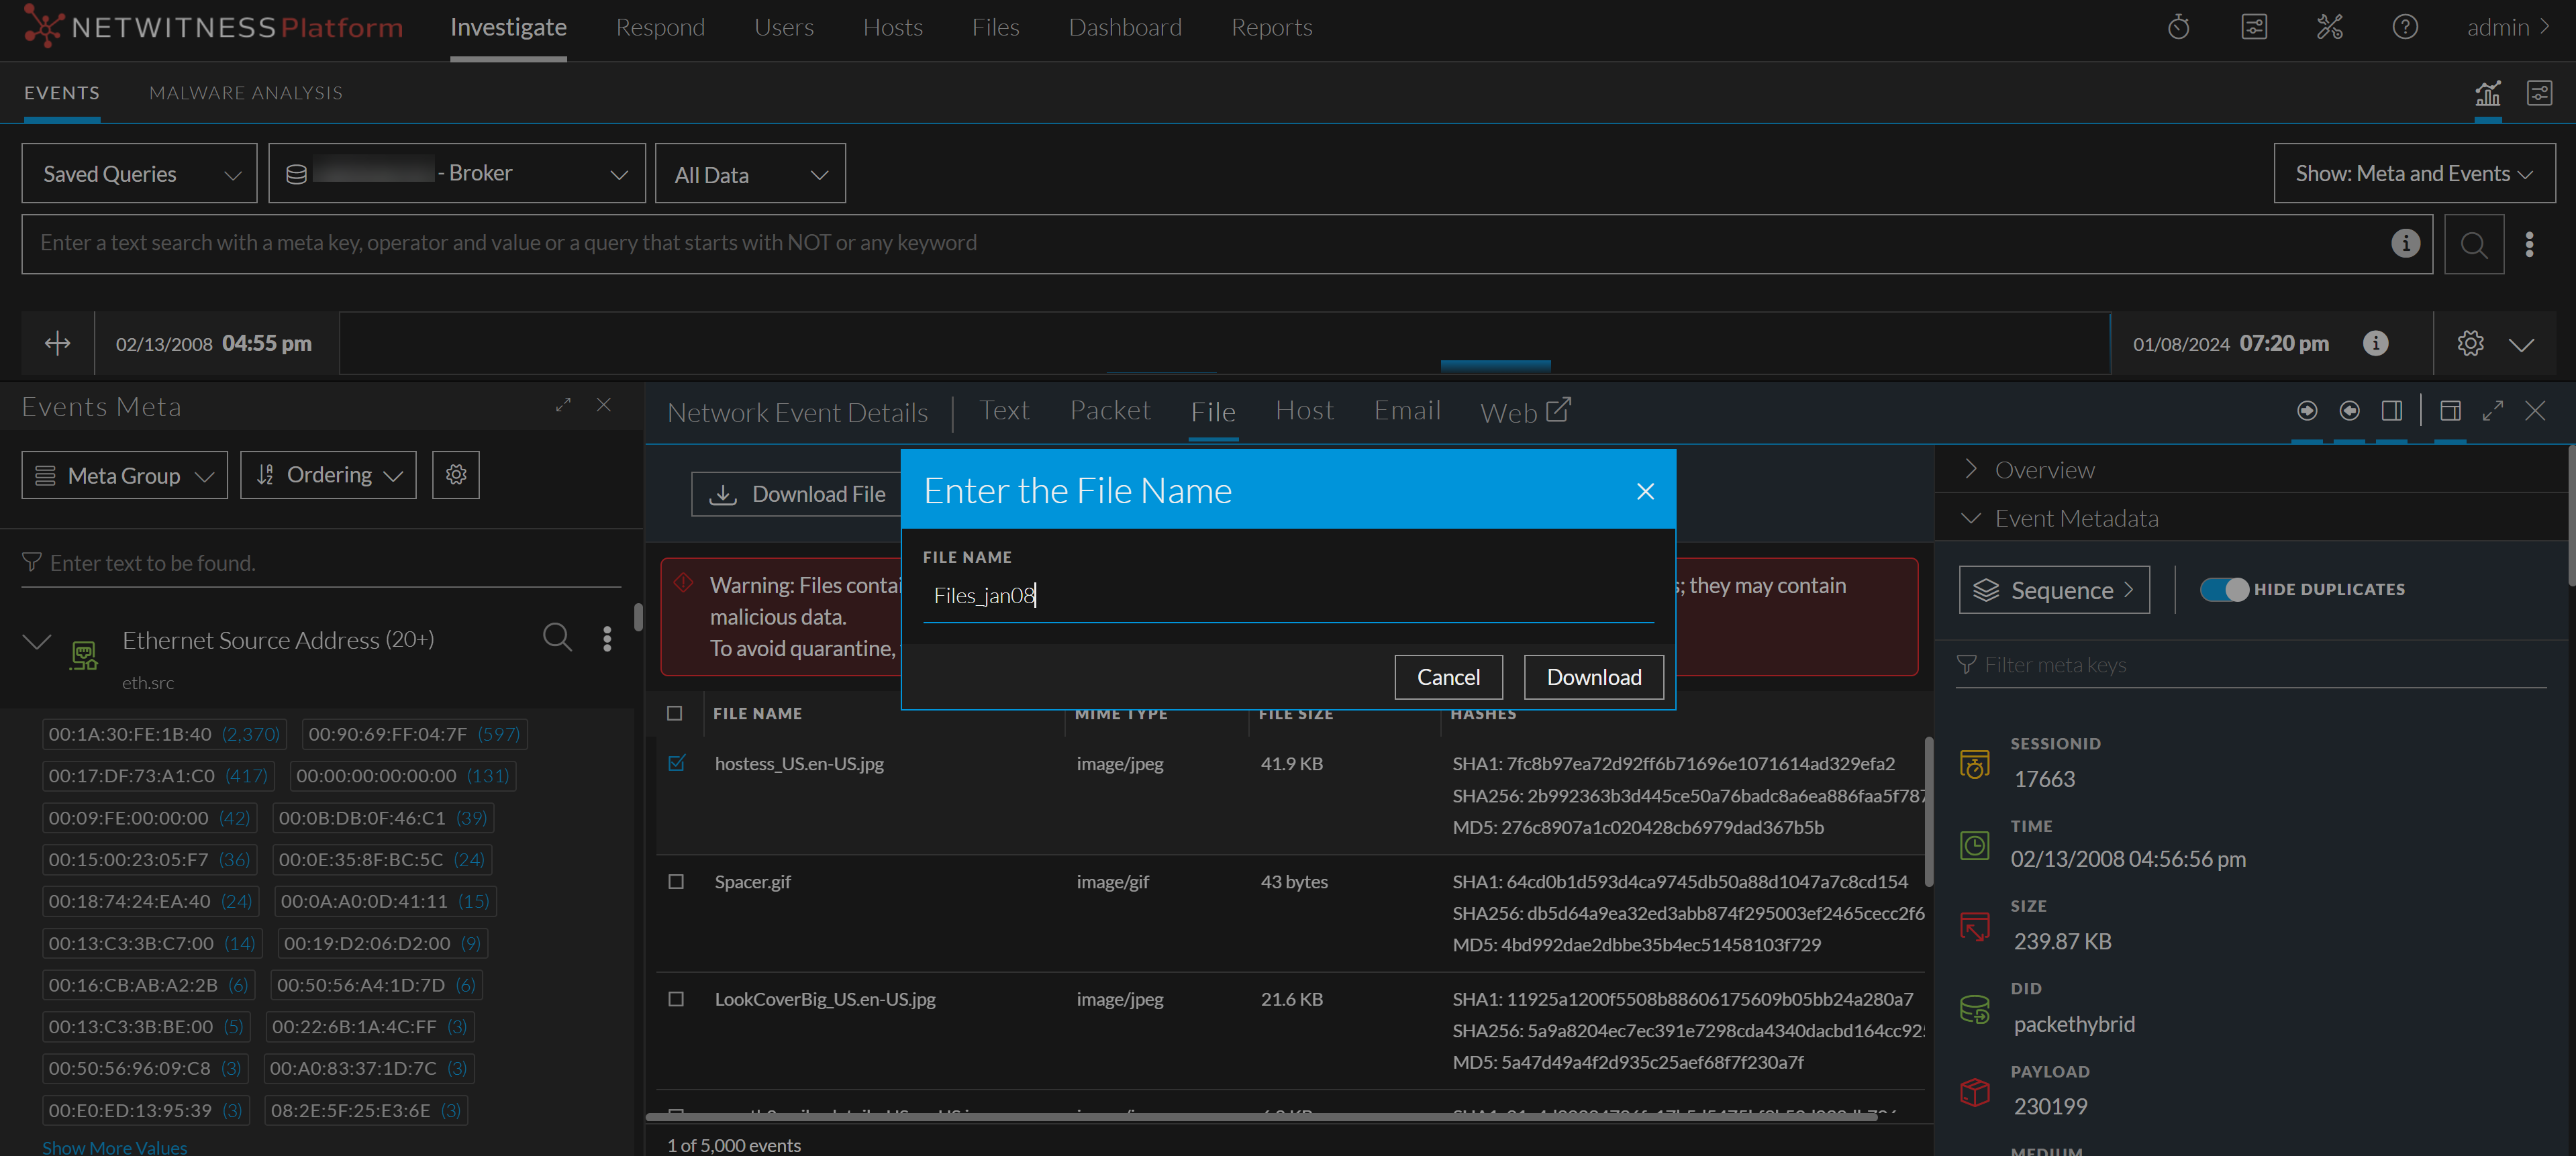The image size is (2576, 1156).
Task: Search Ethernet Source Address values magnifier
Action: 557,638
